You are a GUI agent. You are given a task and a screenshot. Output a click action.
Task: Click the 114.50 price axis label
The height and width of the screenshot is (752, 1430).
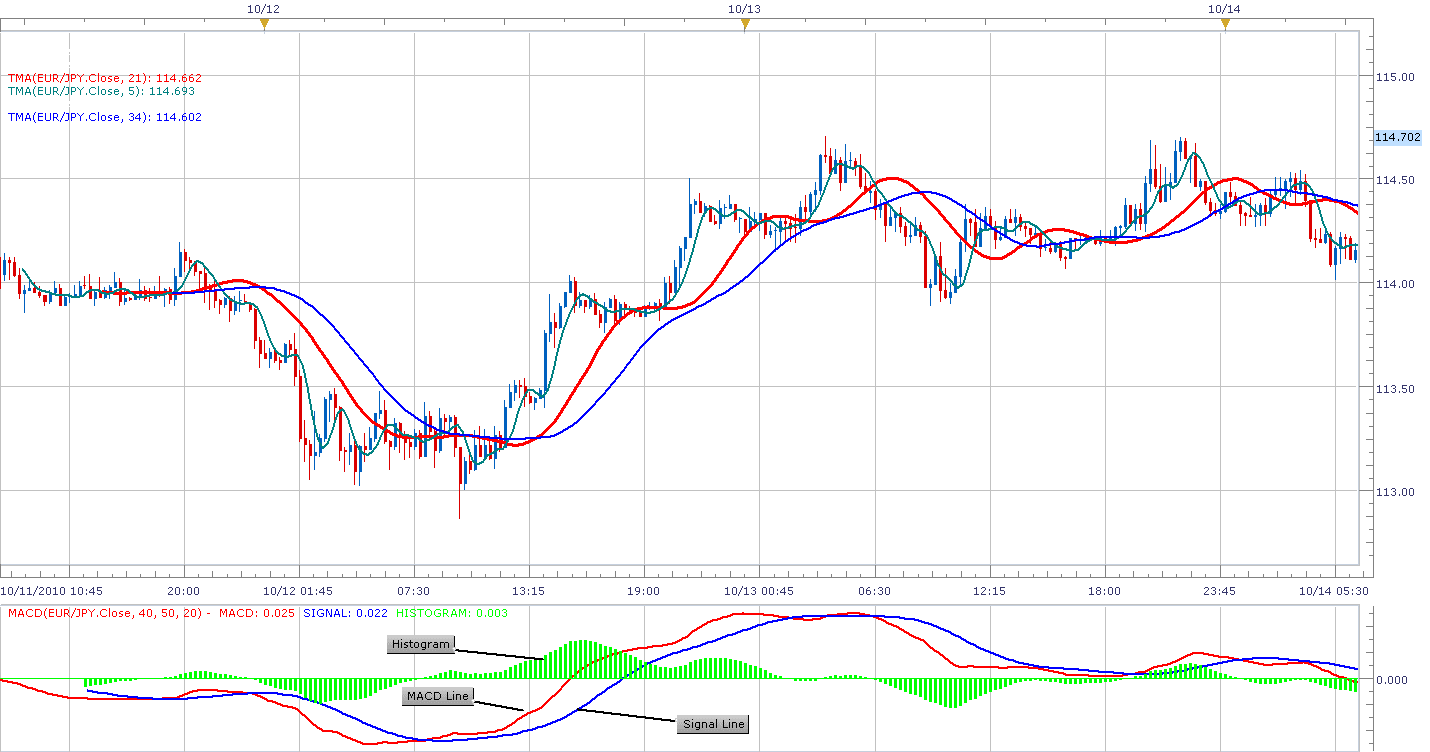[1395, 180]
